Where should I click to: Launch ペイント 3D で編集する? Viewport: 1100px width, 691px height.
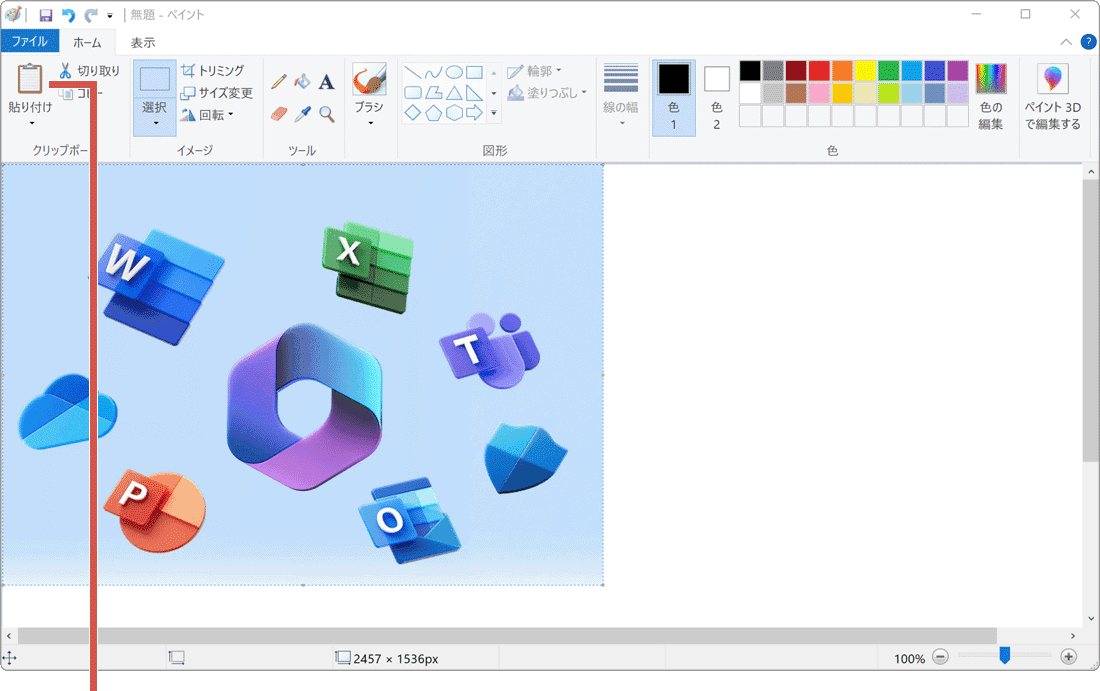[1053, 97]
